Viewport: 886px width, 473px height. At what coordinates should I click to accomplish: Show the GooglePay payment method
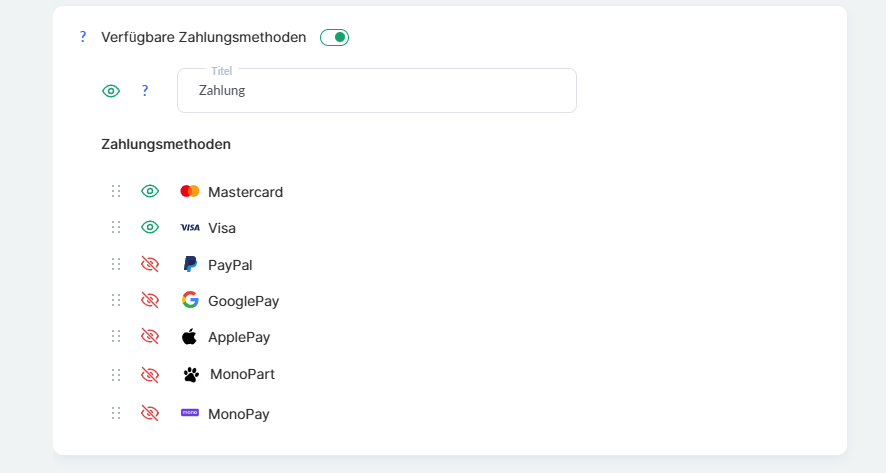[x=150, y=300]
